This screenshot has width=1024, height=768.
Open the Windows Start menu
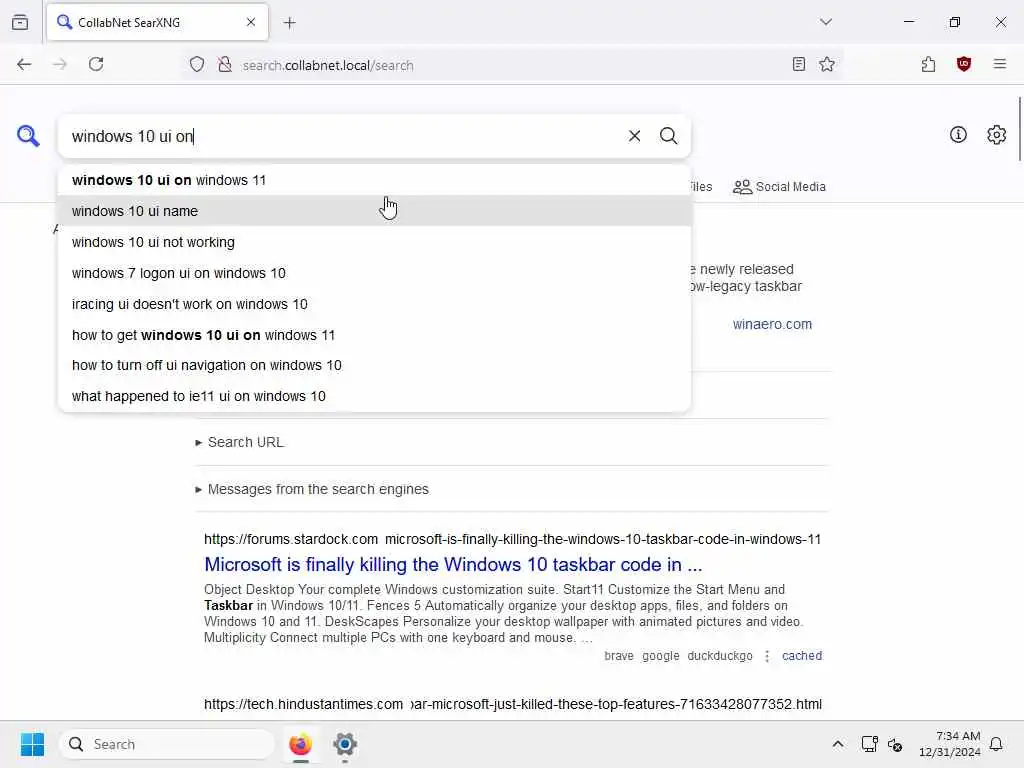32,744
